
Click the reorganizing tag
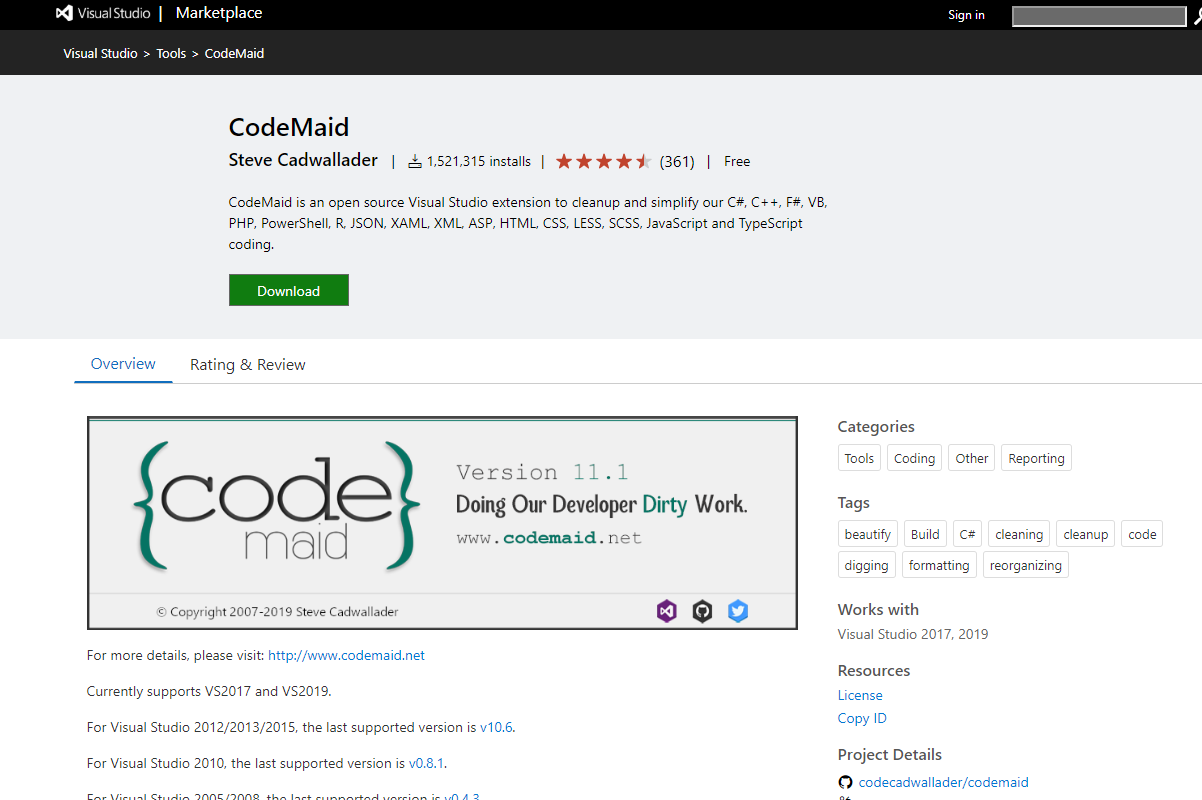(x=1026, y=565)
